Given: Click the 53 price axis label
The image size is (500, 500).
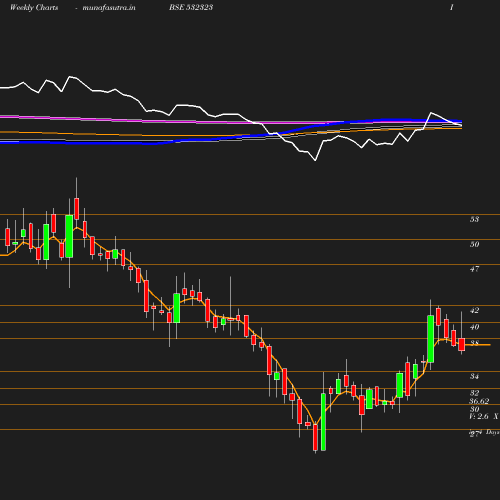Looking at the screenshot, I should tap(474, 219).
